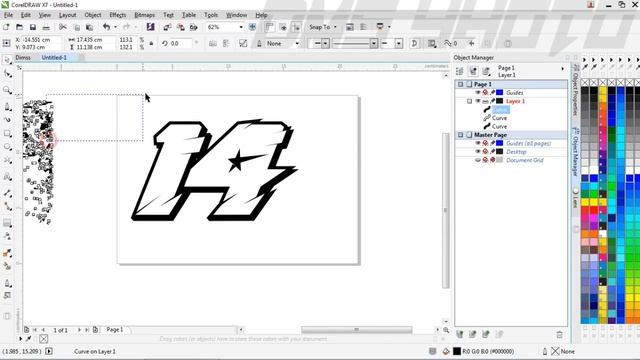Click the outline pen icon in status bar
The image size is (640, 360).
pos(544,351)
